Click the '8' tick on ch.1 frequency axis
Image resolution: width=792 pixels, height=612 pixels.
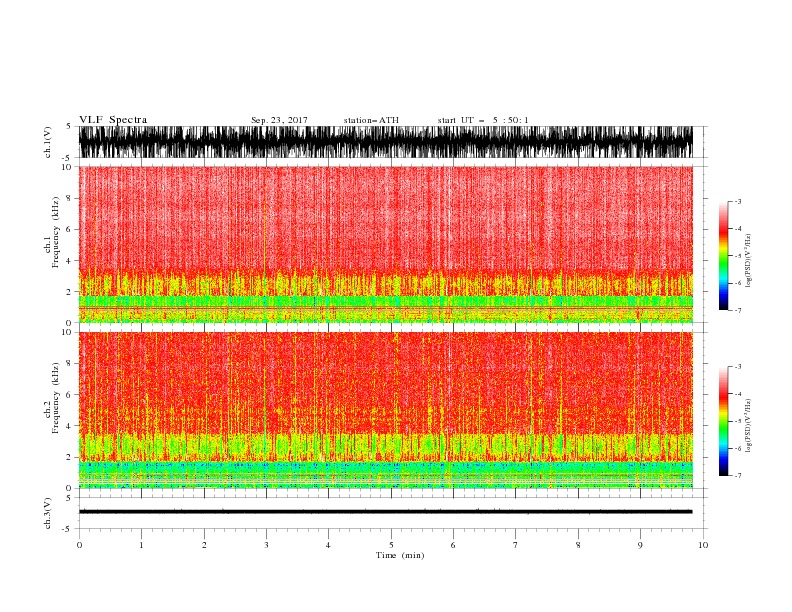click(x=69, y=198)
